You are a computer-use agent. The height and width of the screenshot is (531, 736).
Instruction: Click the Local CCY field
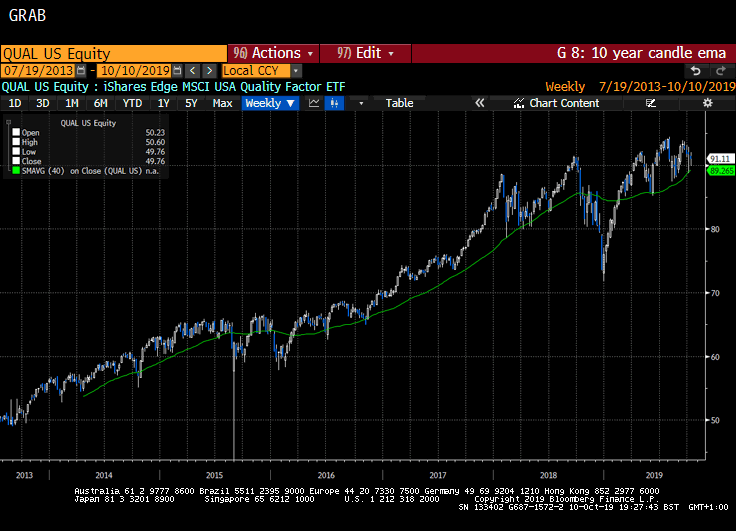click(x=256, y=71)
